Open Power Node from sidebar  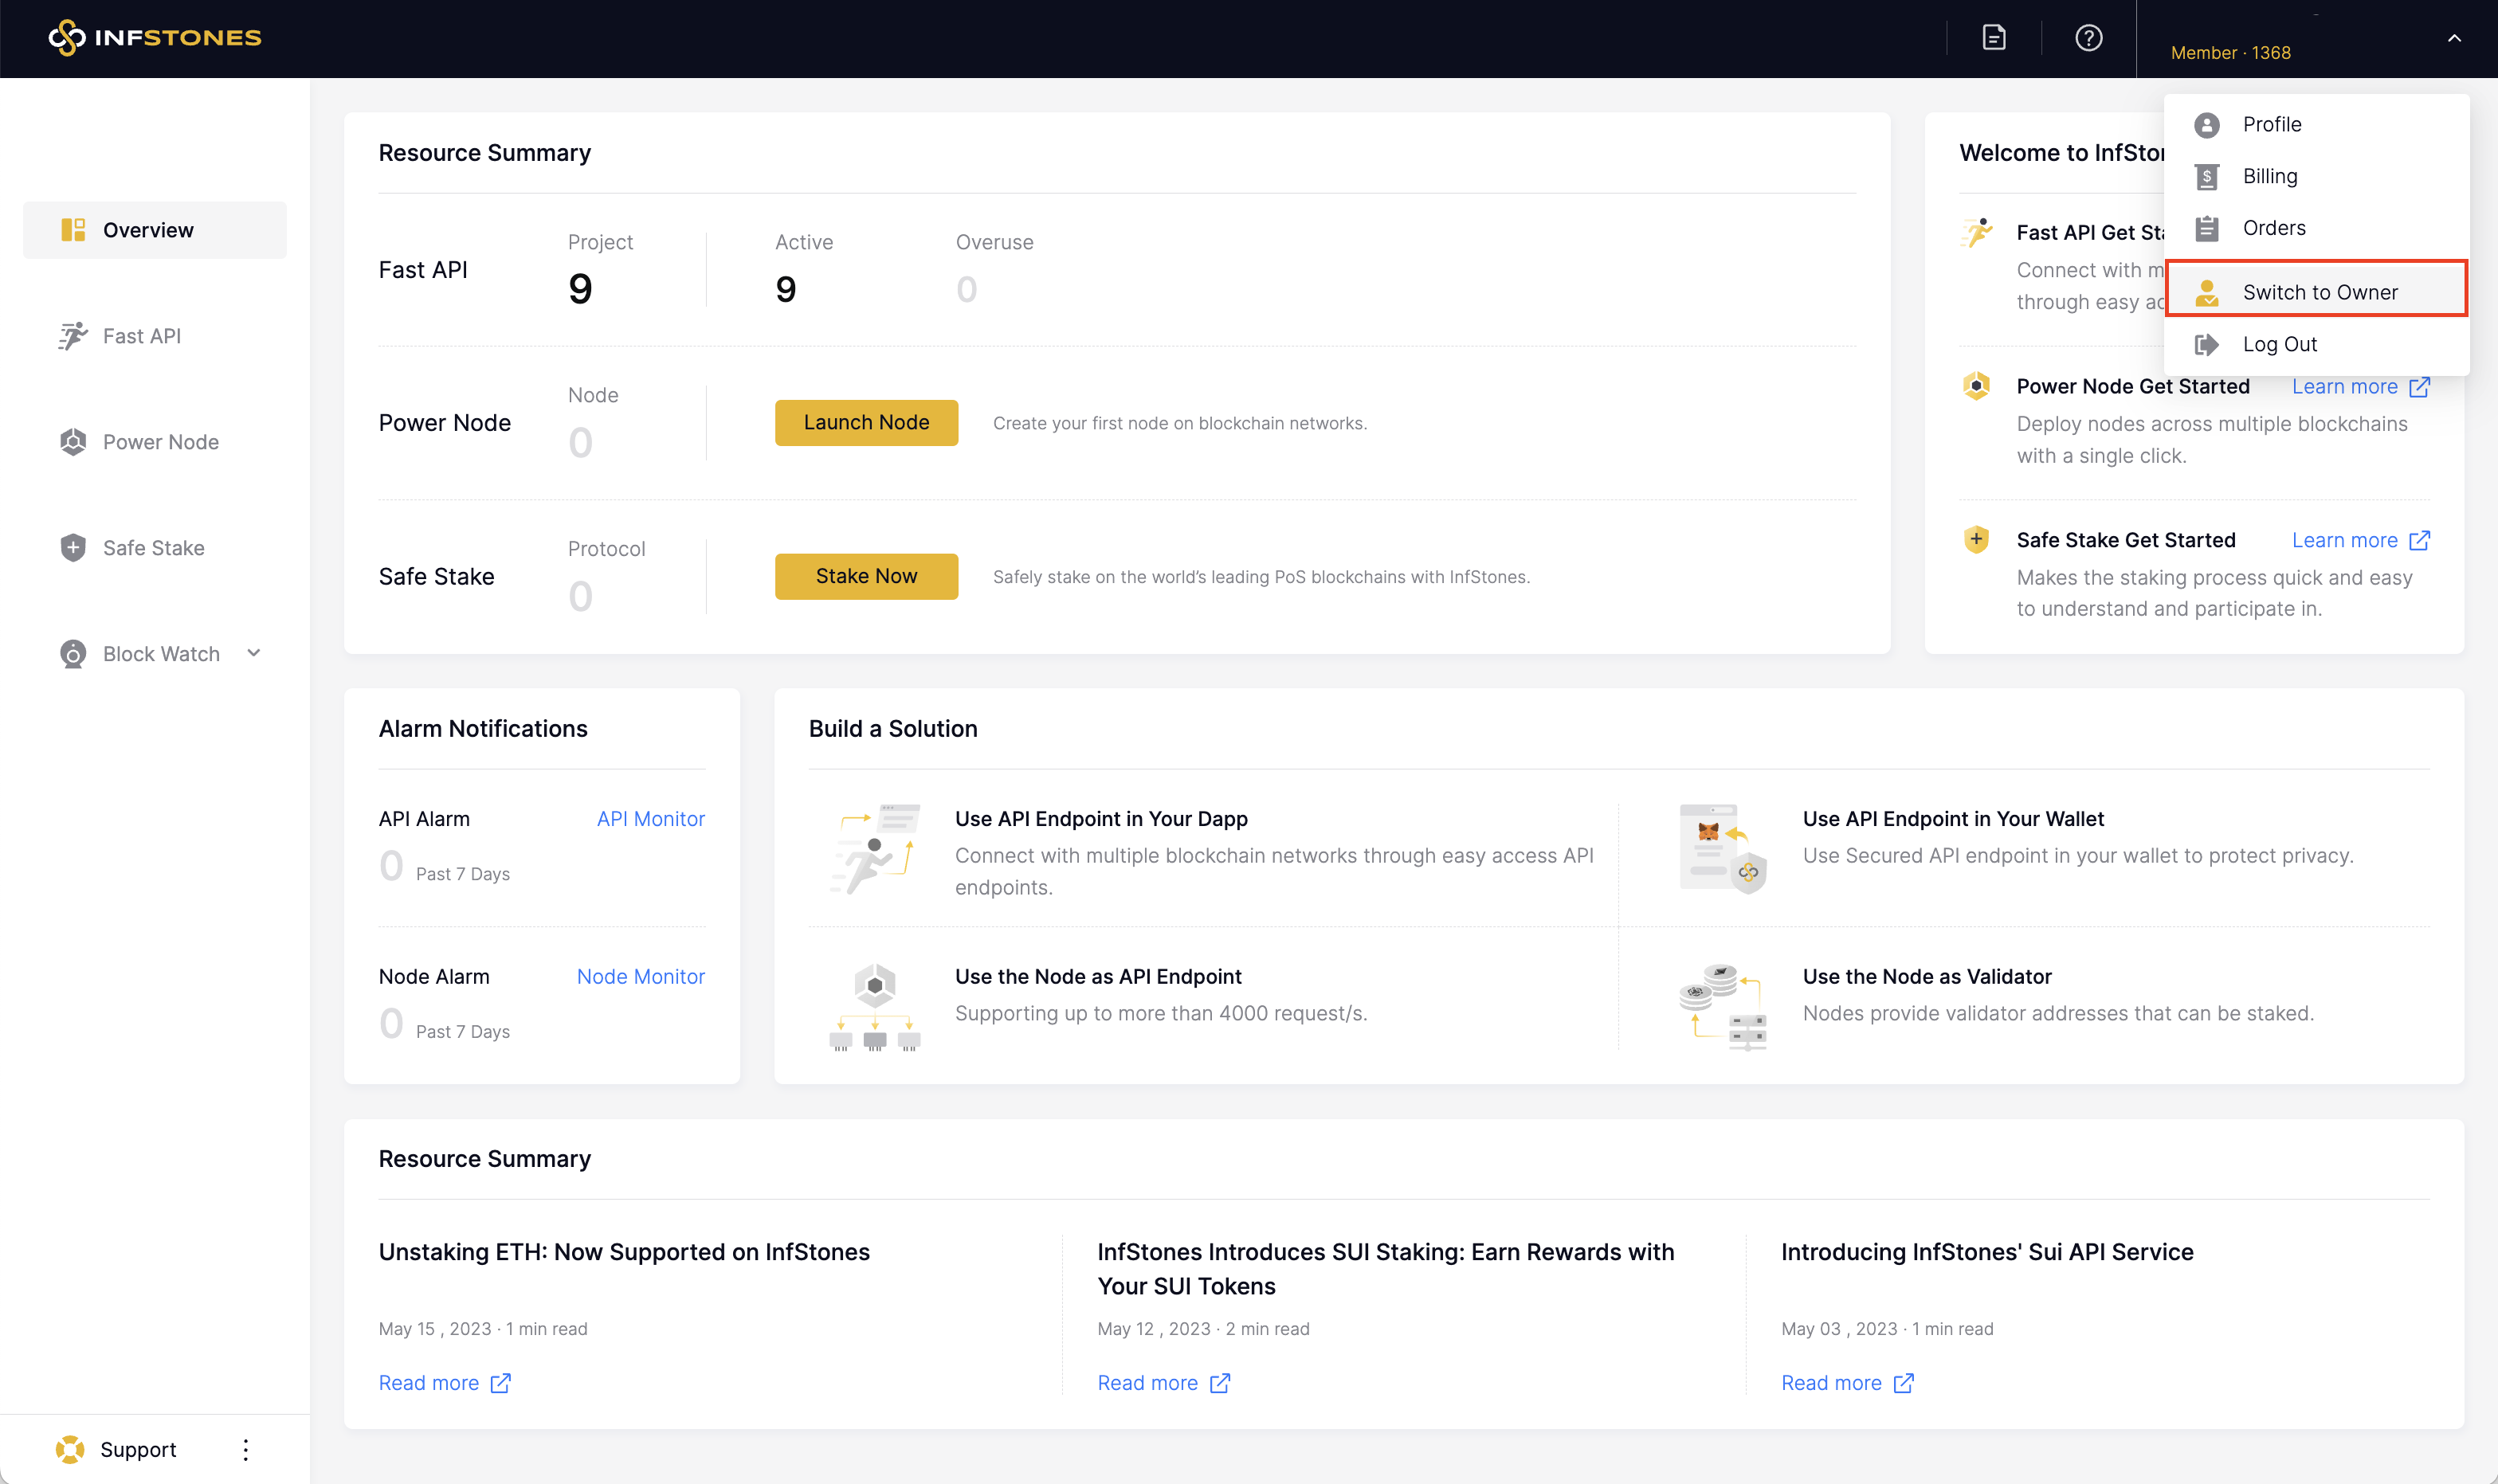[x=160, y=442]
